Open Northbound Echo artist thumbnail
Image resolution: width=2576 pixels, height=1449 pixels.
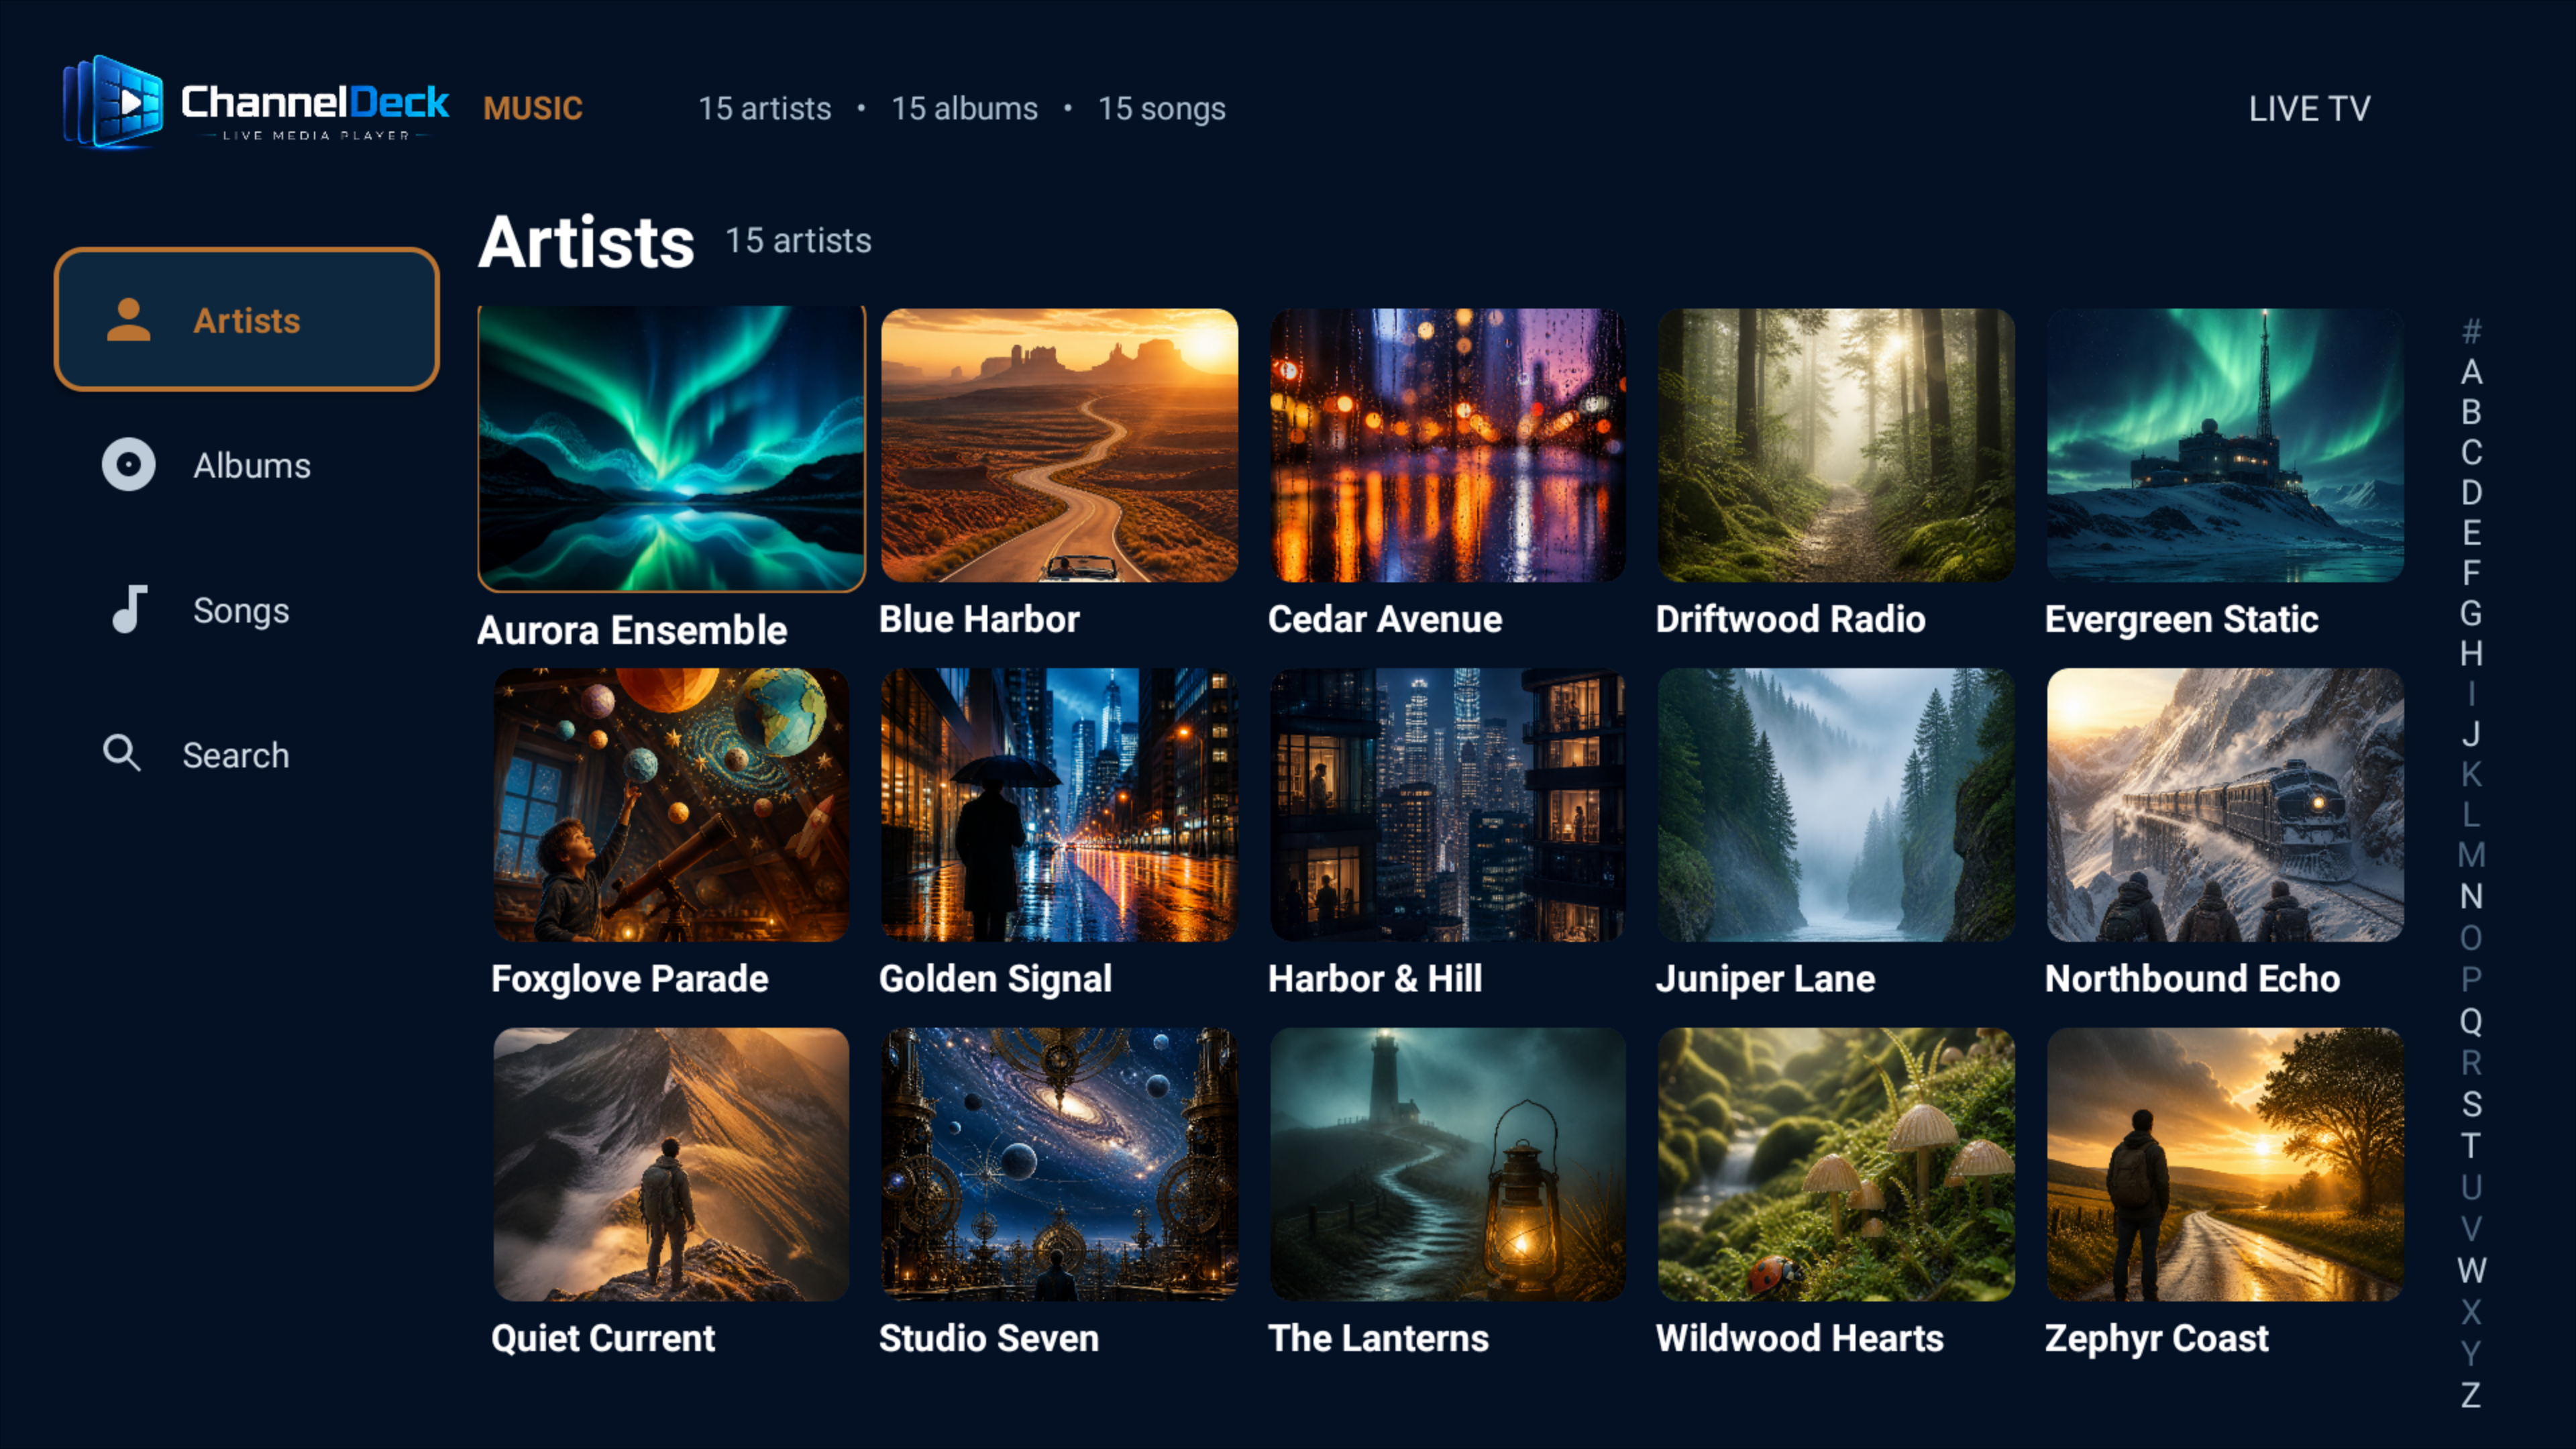click(x=2225, y=805)
